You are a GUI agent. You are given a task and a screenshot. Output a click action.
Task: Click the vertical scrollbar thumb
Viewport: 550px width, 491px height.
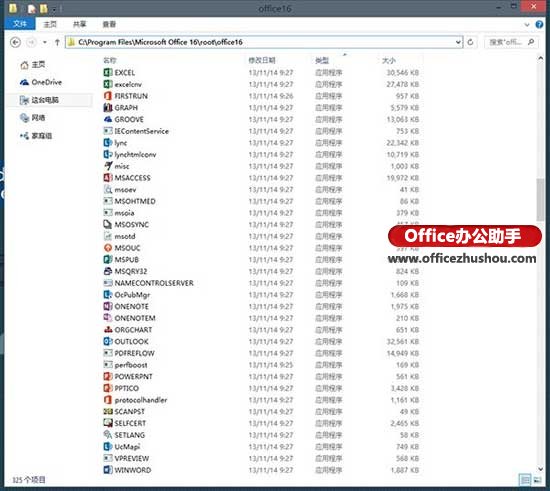(x=540, y=200)
